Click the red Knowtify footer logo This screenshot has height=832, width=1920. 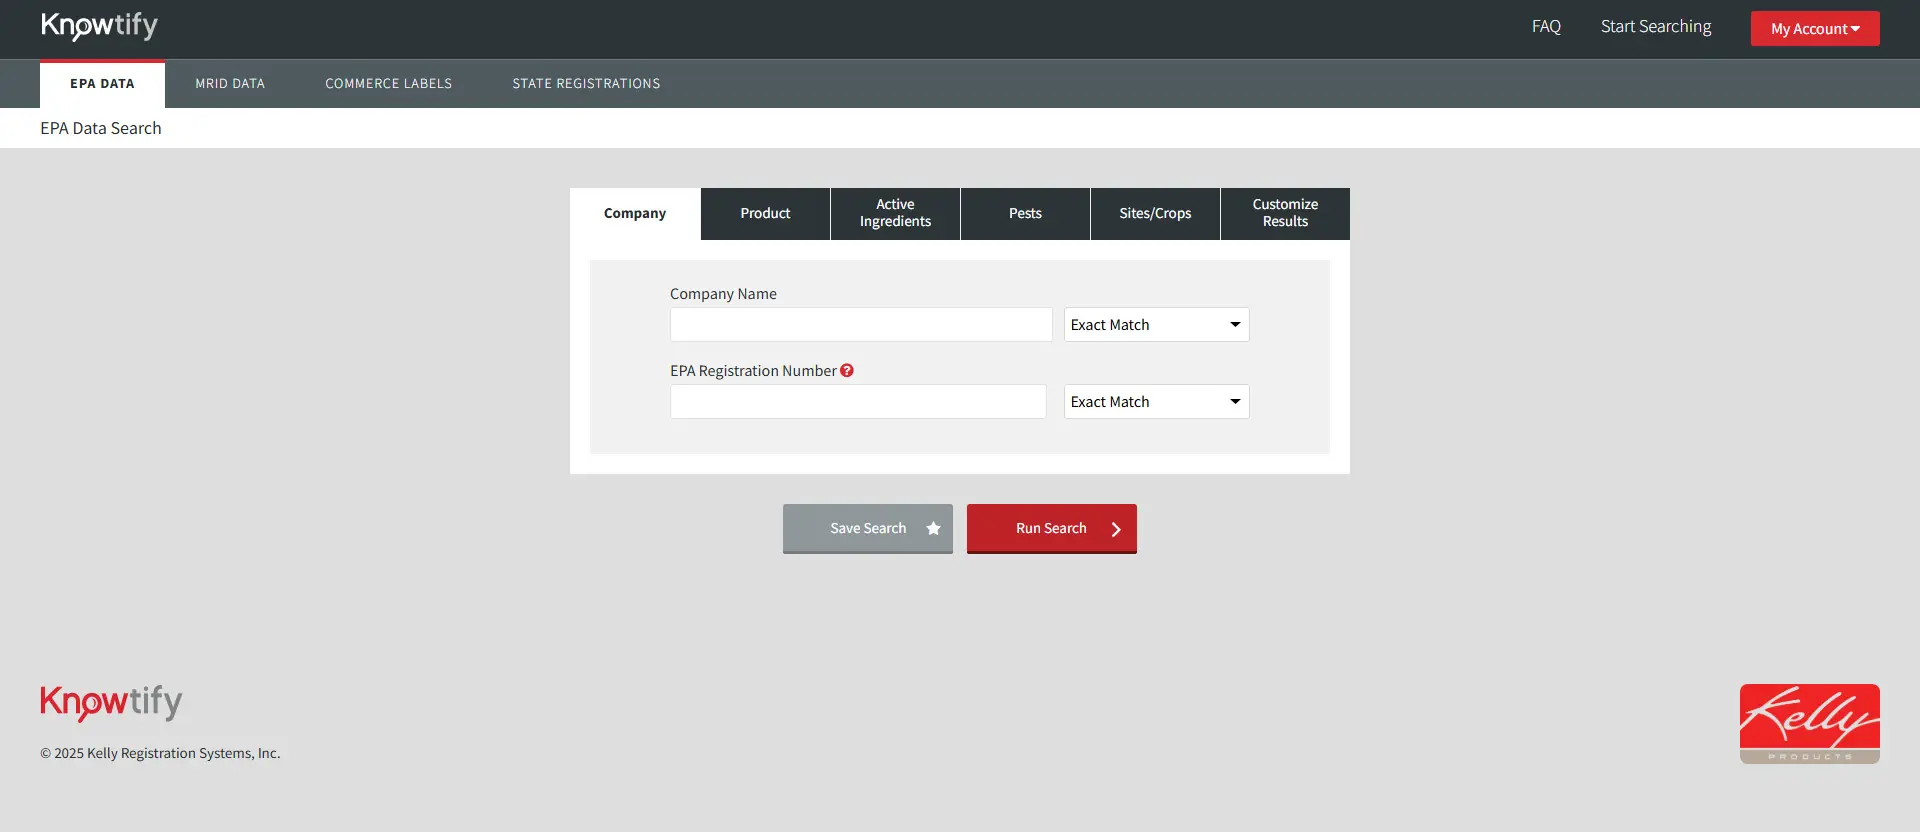[x=111, y=702]
